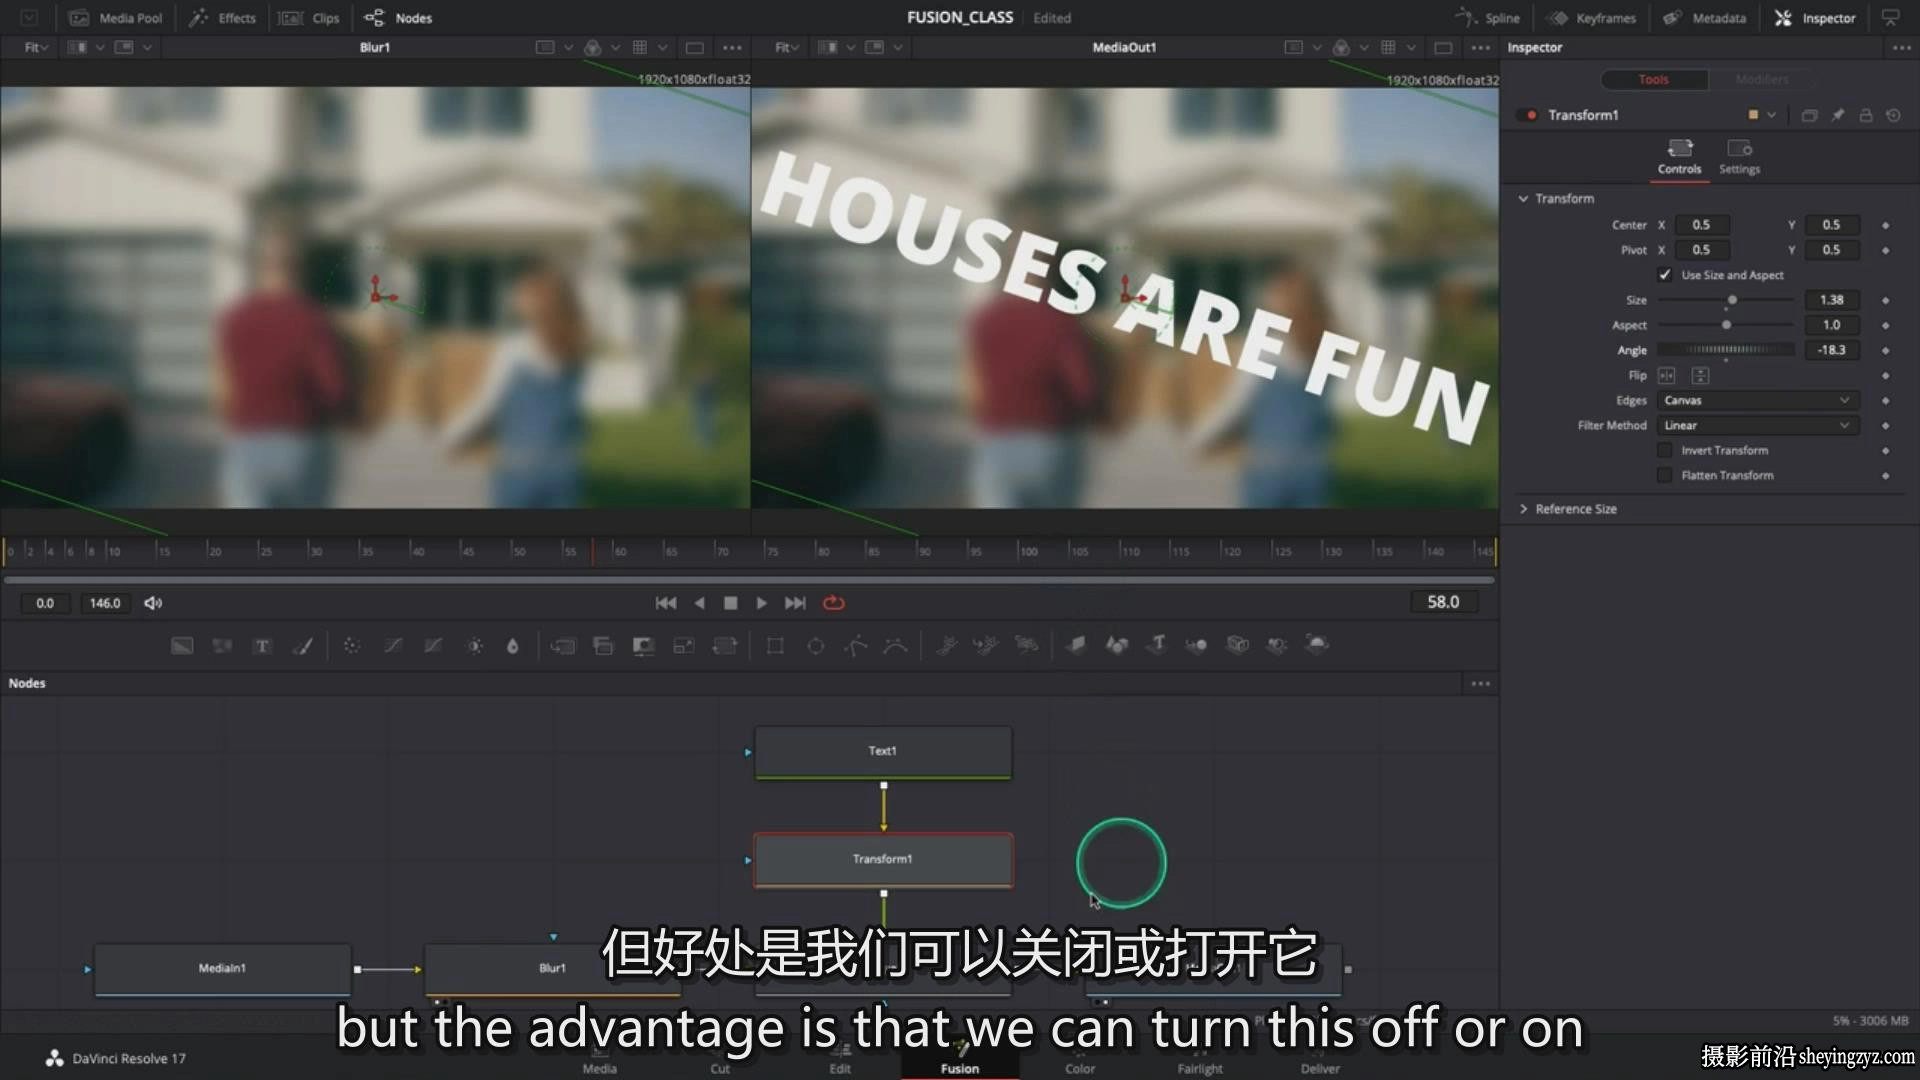Image resolution: width=1920 pixels, height=1080 pixels.
Task: Add a B-Spline mask tool
Action: tap(896, 646)
